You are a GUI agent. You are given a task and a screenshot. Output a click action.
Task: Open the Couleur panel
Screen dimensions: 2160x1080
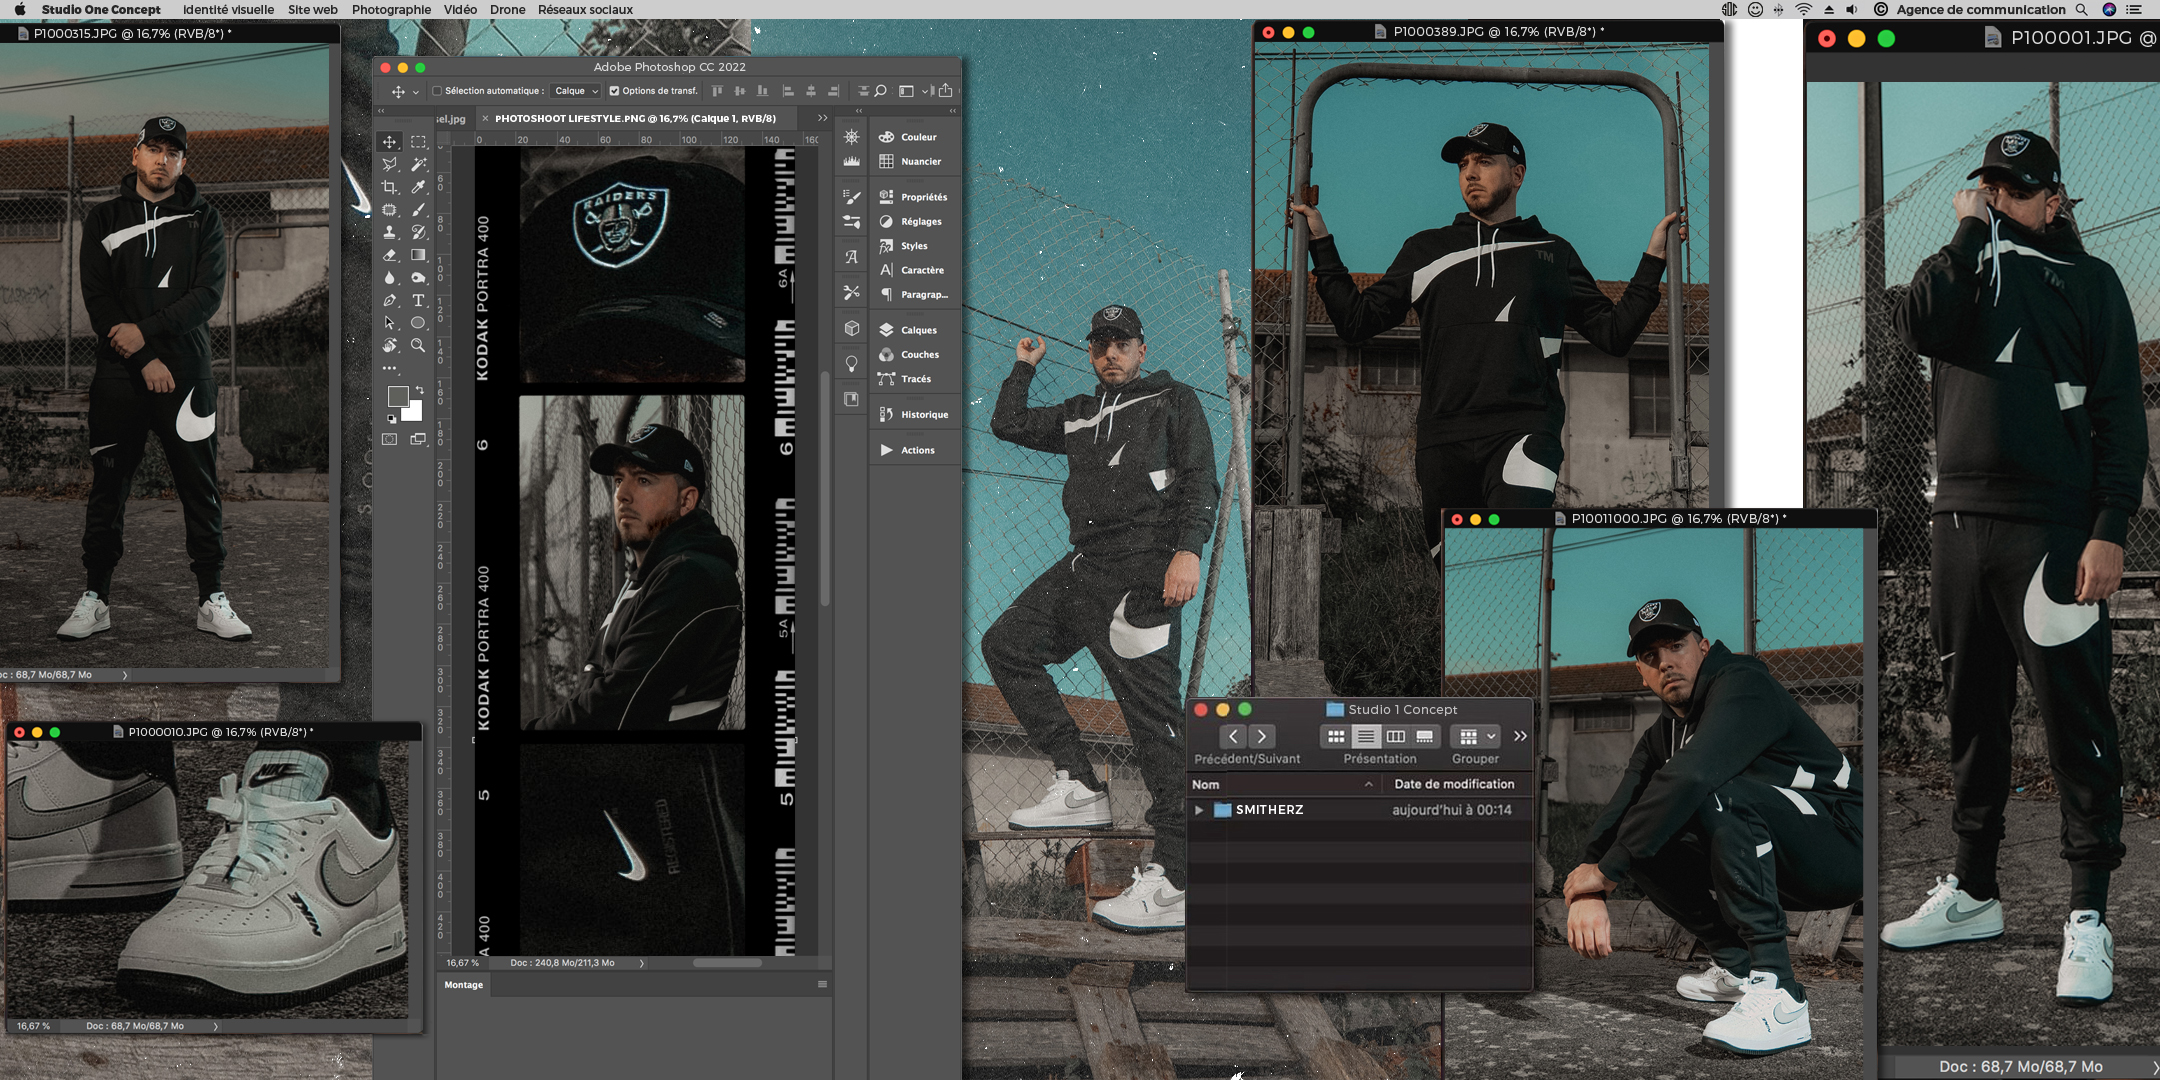click(908, 137)
